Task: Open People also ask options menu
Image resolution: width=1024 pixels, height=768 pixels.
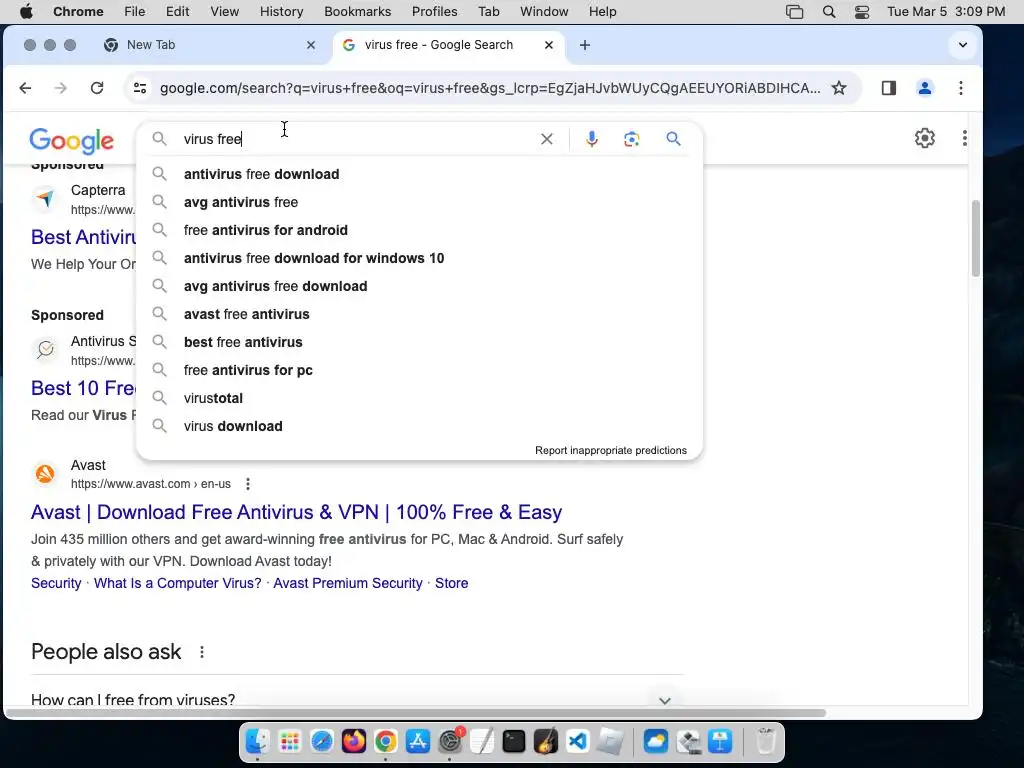Action: (x=202, y=652)
